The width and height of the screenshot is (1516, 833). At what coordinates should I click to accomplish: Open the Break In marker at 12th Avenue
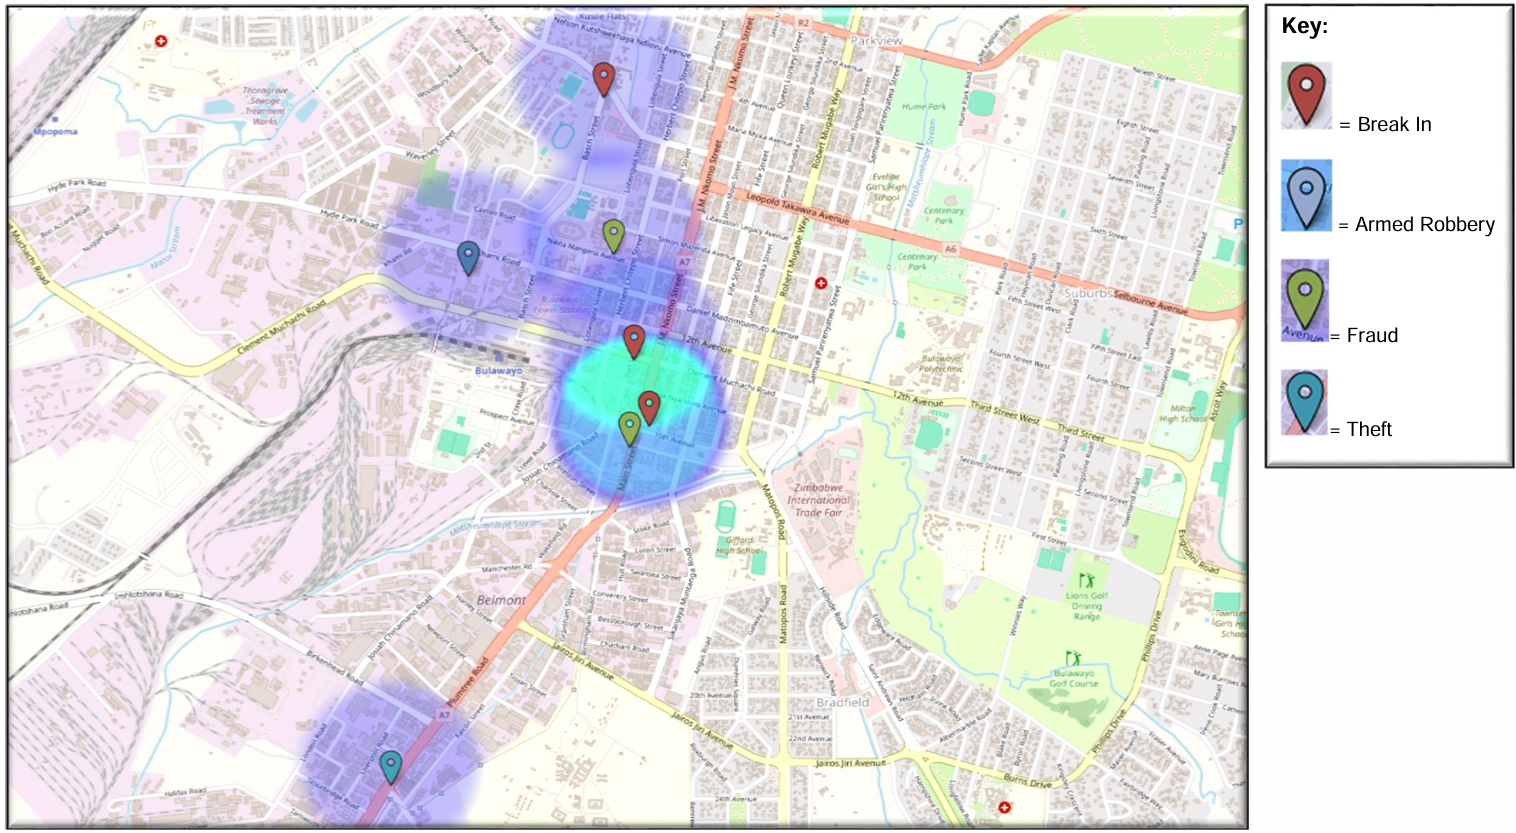[634, 340]
